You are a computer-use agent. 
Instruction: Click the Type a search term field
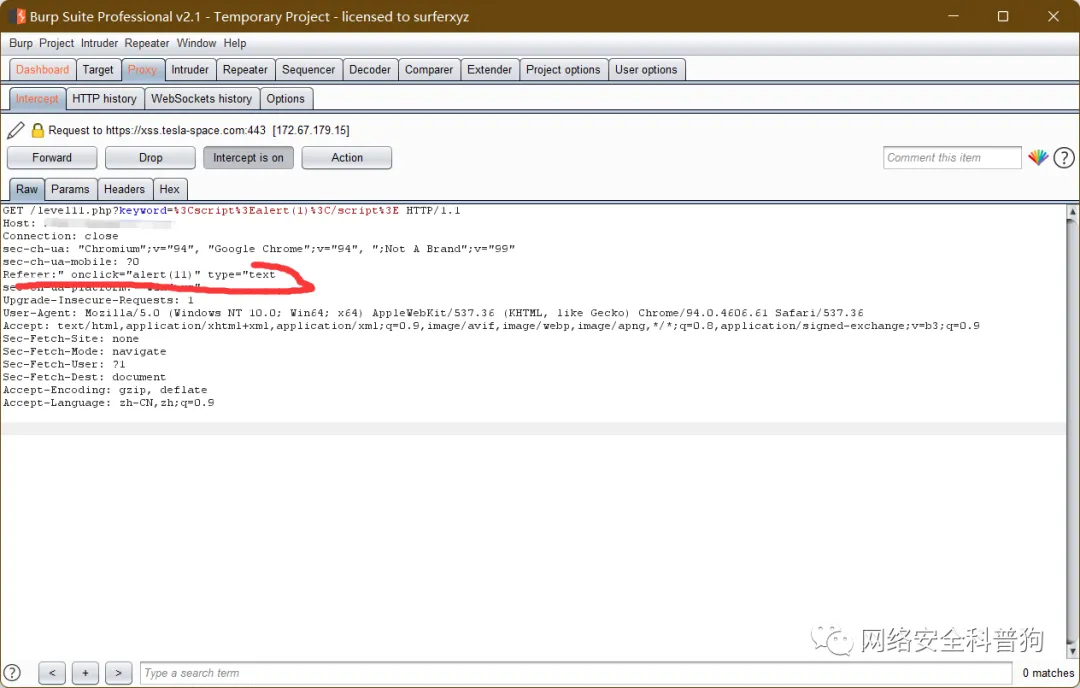pos(577,673)
